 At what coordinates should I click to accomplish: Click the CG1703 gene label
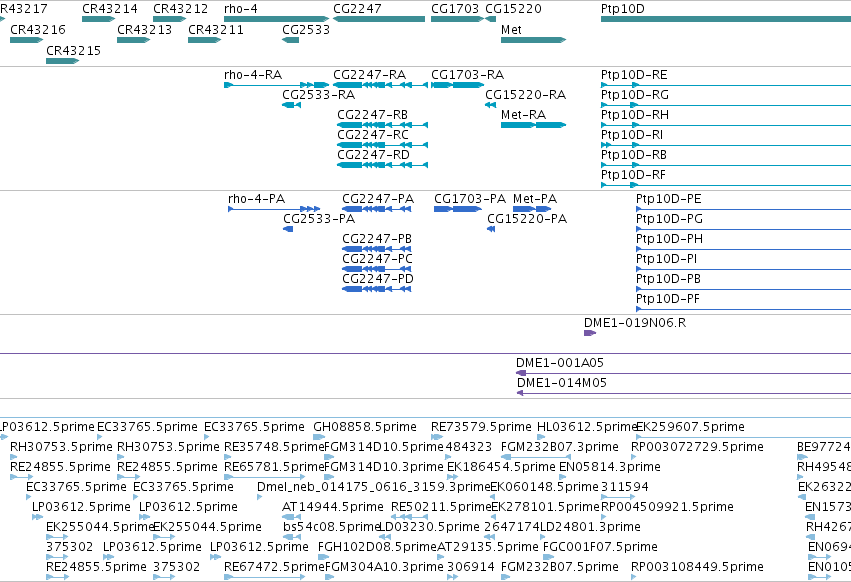click(x=455, y=9)
